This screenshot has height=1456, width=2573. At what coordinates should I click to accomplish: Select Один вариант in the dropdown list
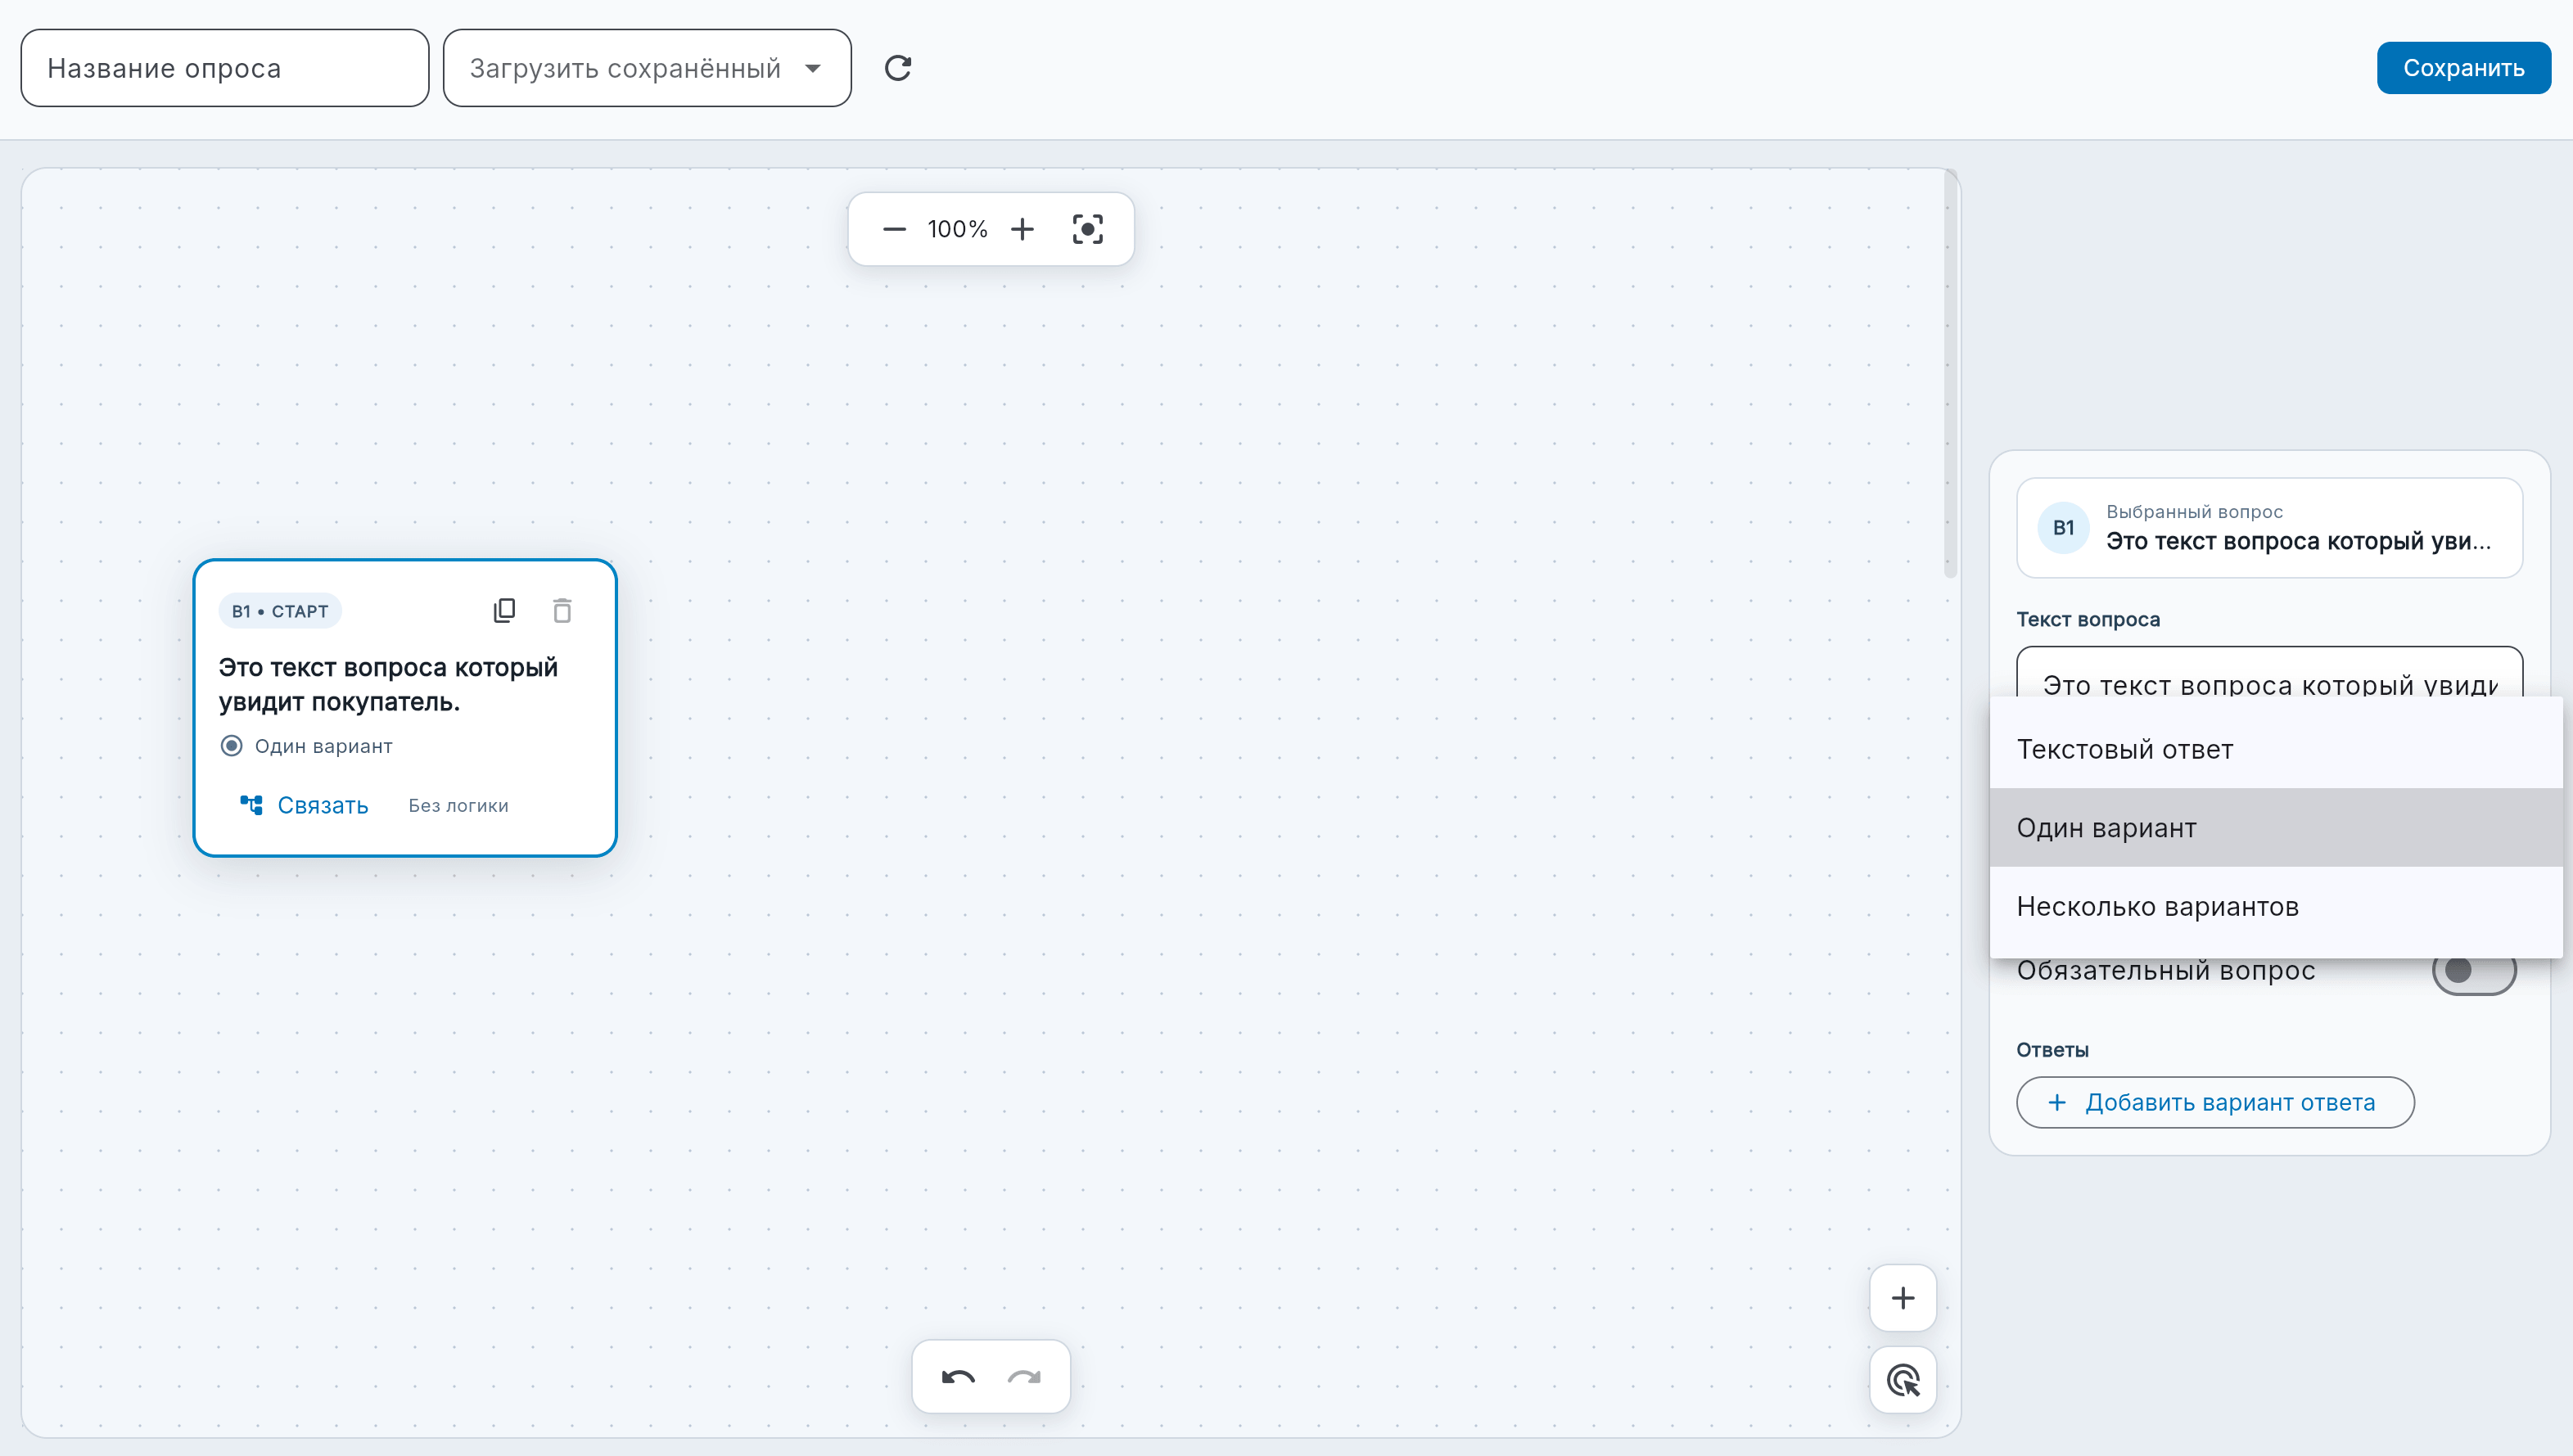pyautogui.click(x=2276, y=828)
